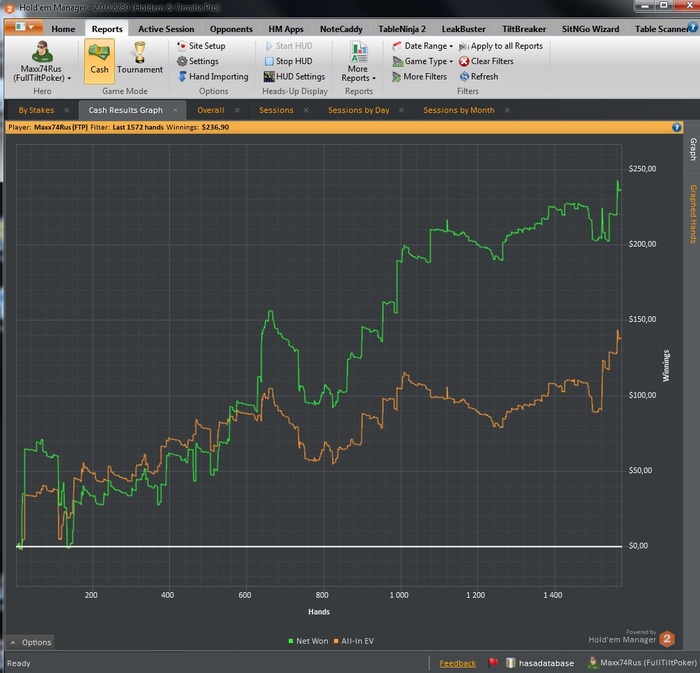700x673 pixels.
Task: Click Clear Filters
Action: [x=487, y=61]
